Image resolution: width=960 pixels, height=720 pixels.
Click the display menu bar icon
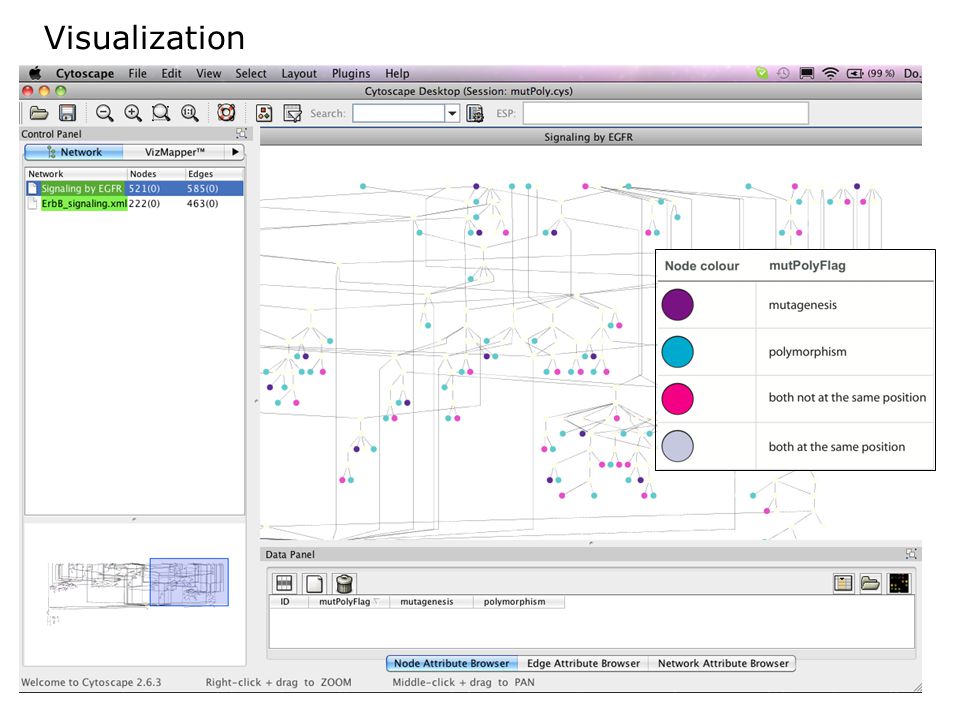[x=807, y=73]
